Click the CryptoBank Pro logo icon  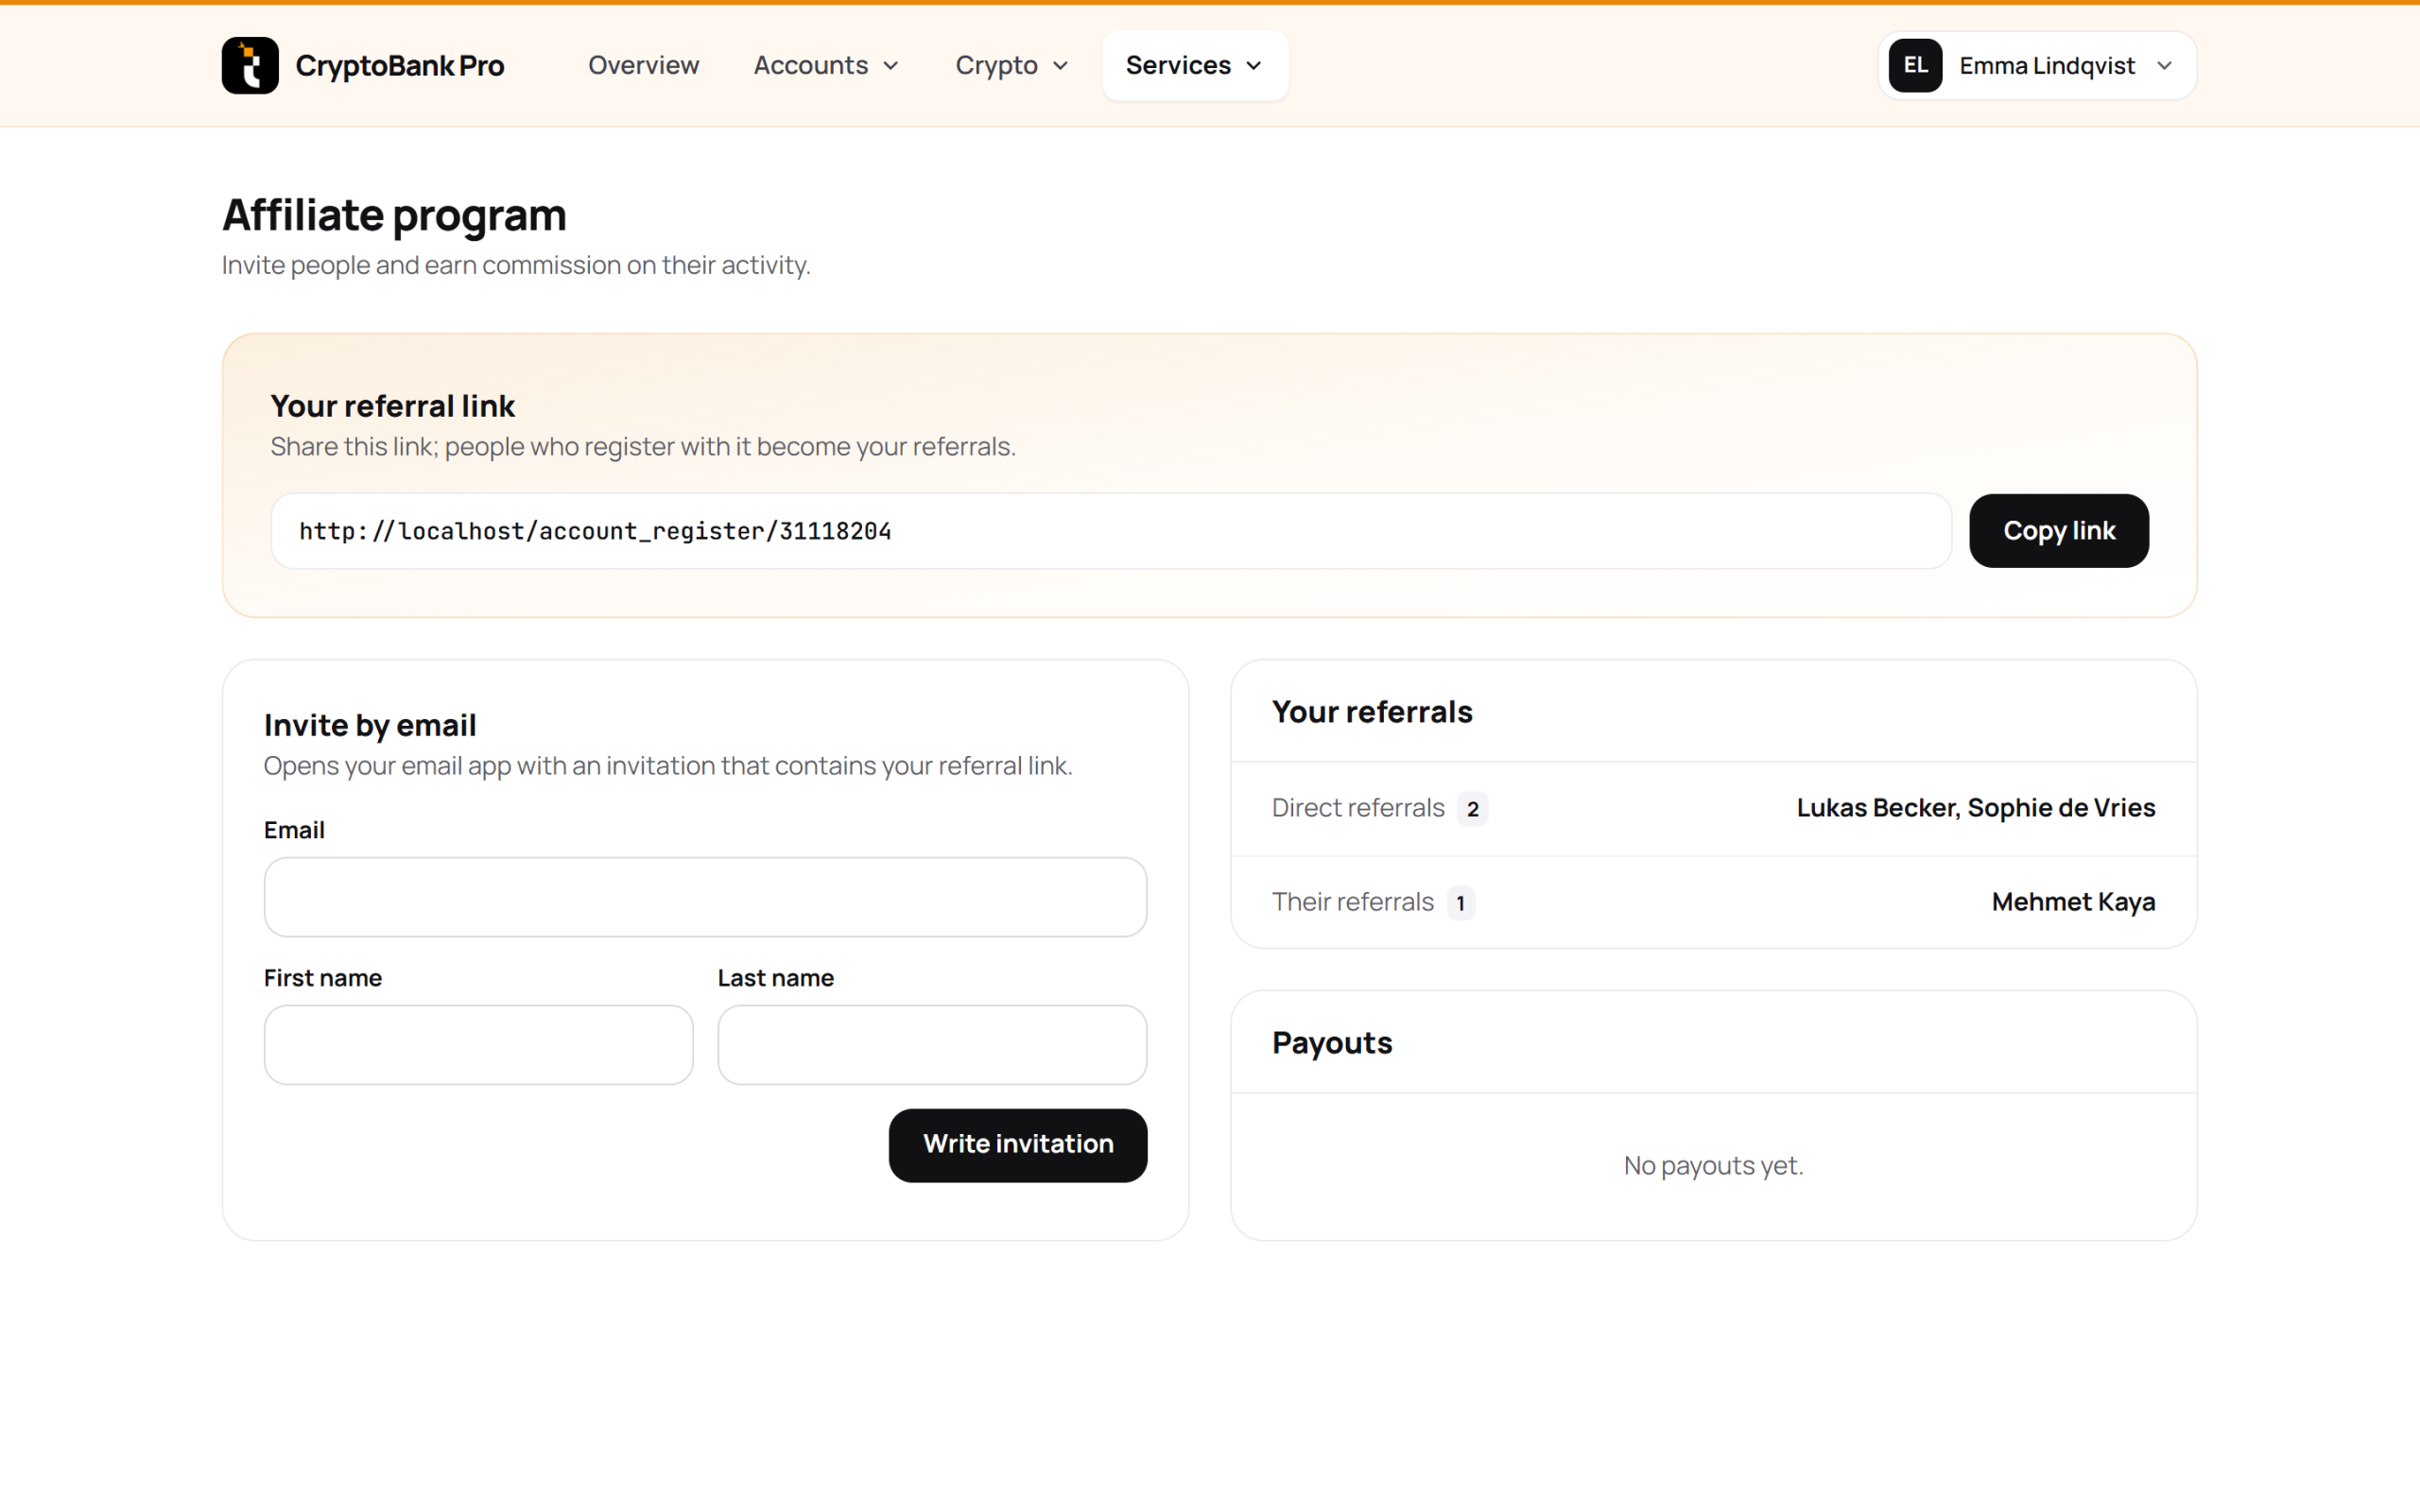pyautogui.click(x=250, y=66)
